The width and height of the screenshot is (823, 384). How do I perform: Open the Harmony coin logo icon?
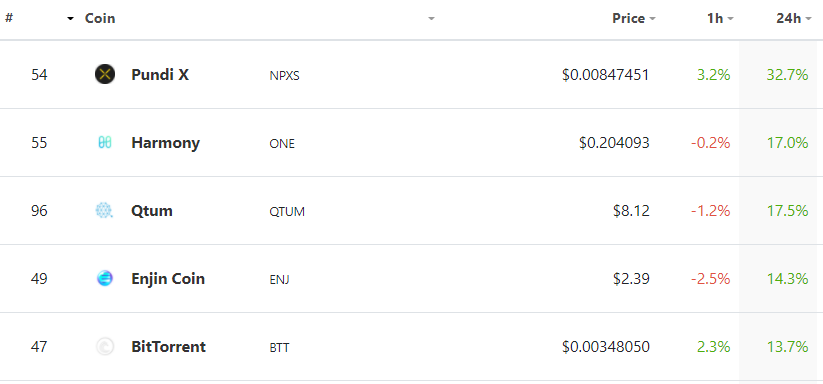pos(105,143)
